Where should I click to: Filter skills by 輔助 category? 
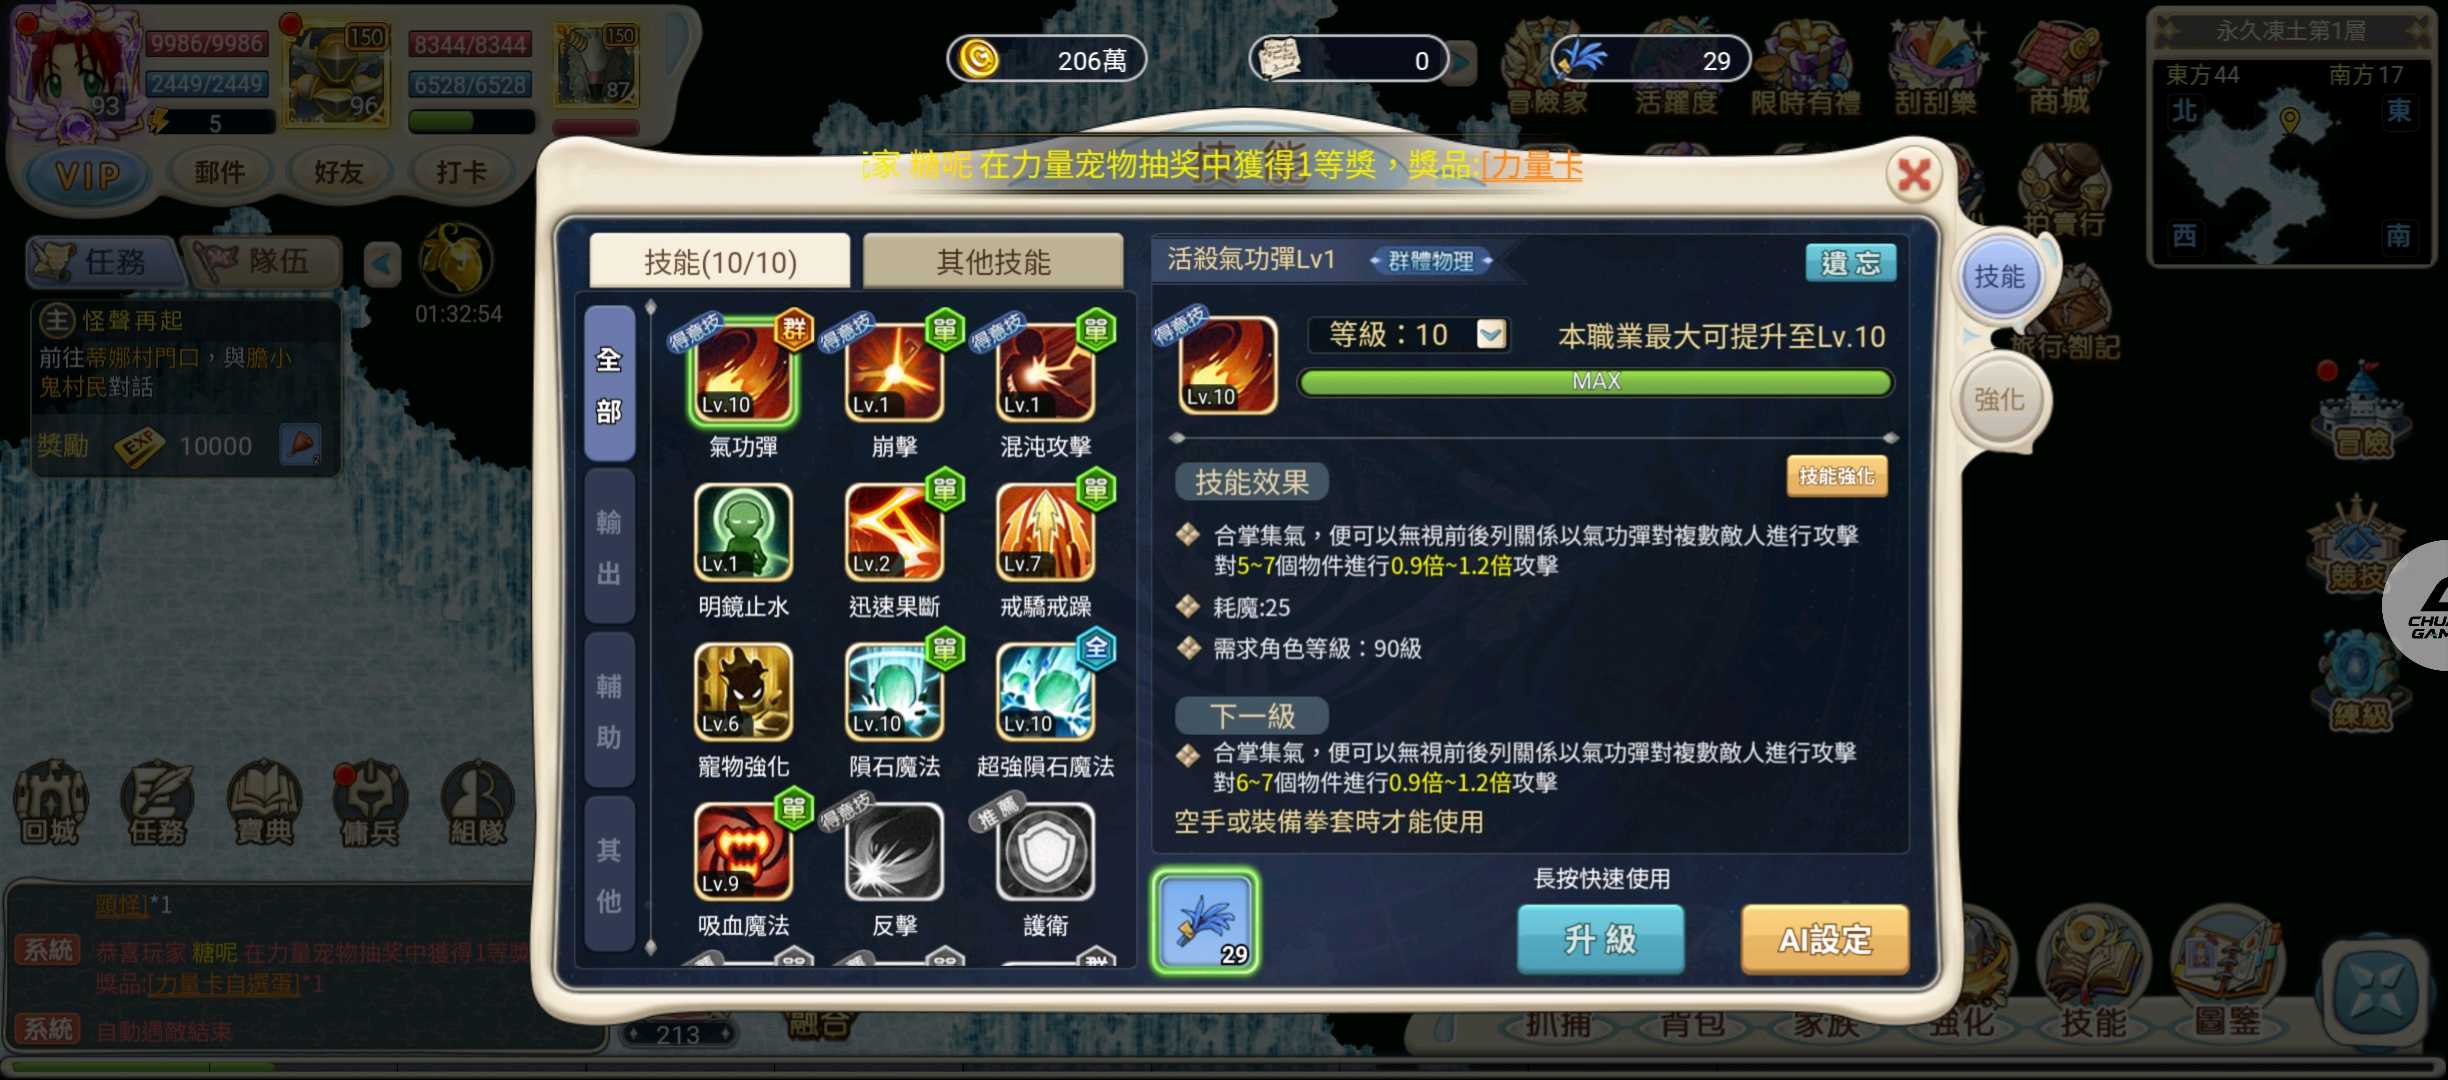(x=609, y=711)
